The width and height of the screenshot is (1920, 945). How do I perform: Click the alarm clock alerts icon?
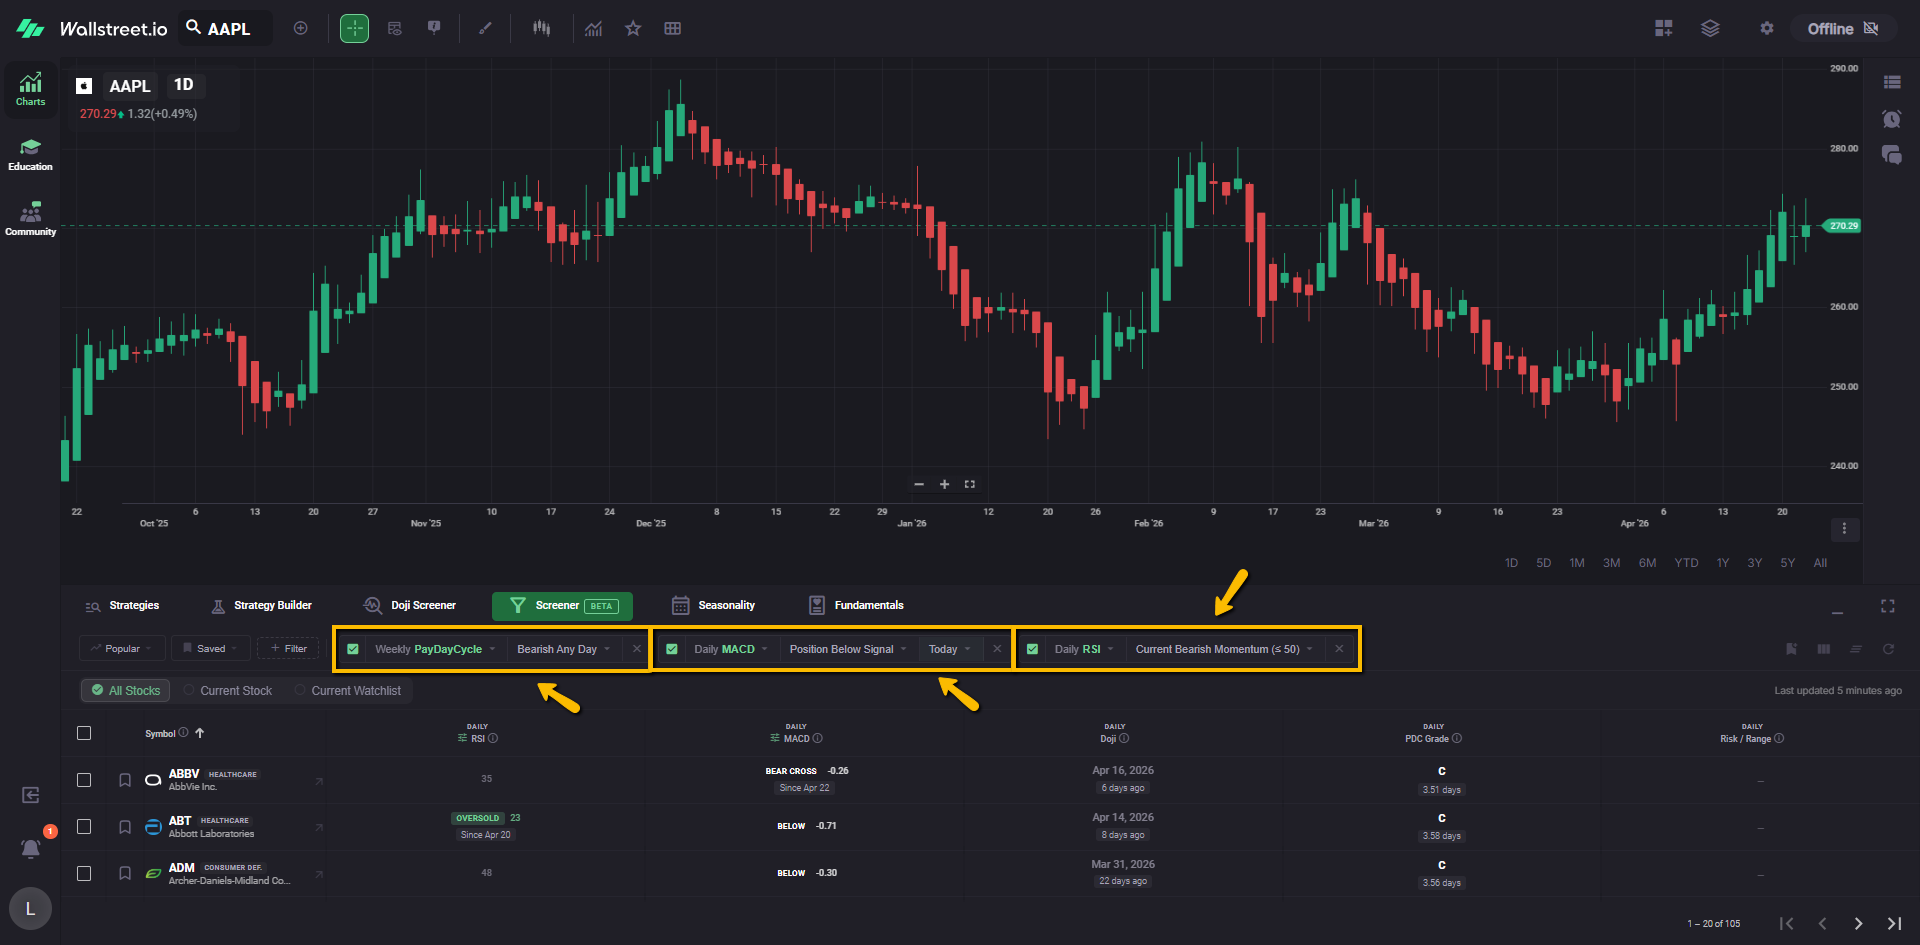(x=1891, y=119)
